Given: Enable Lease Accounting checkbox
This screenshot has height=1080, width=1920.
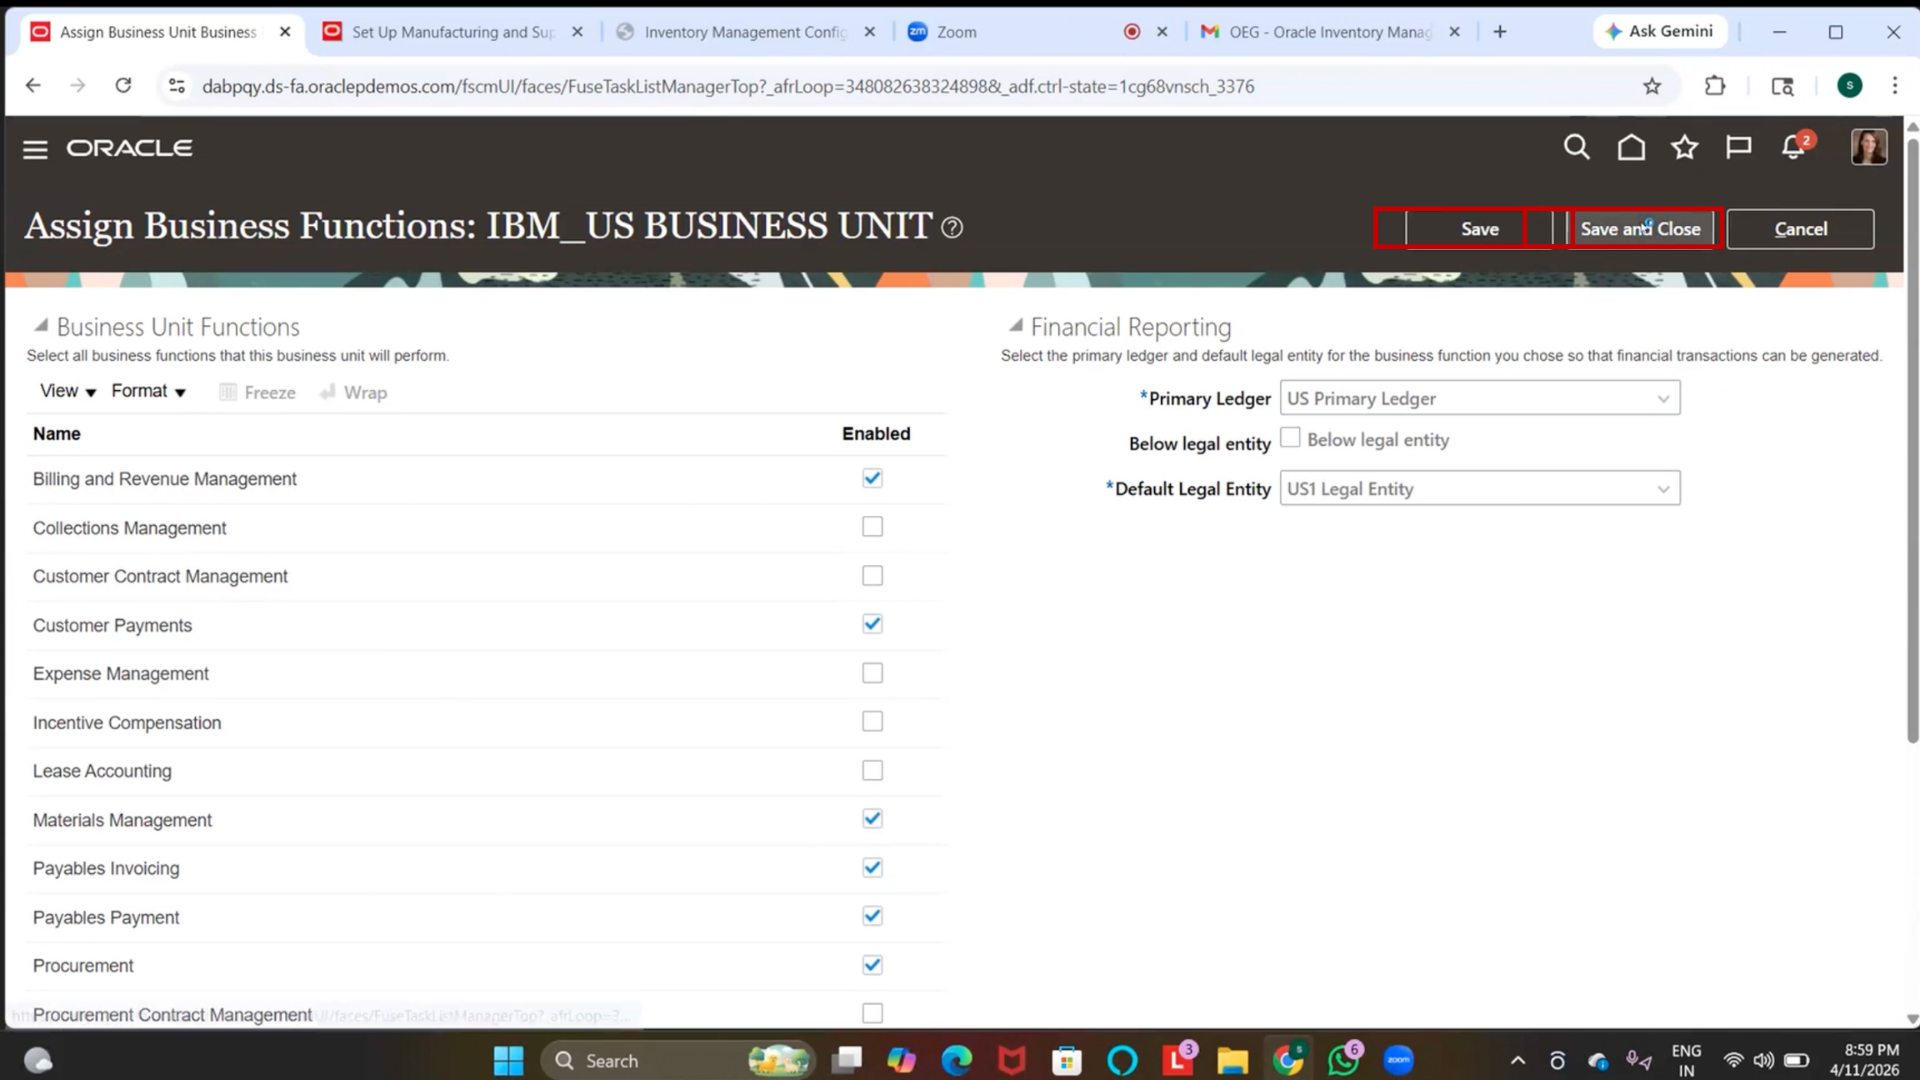Looking at the screenshot, I should [x=872, y=770].
